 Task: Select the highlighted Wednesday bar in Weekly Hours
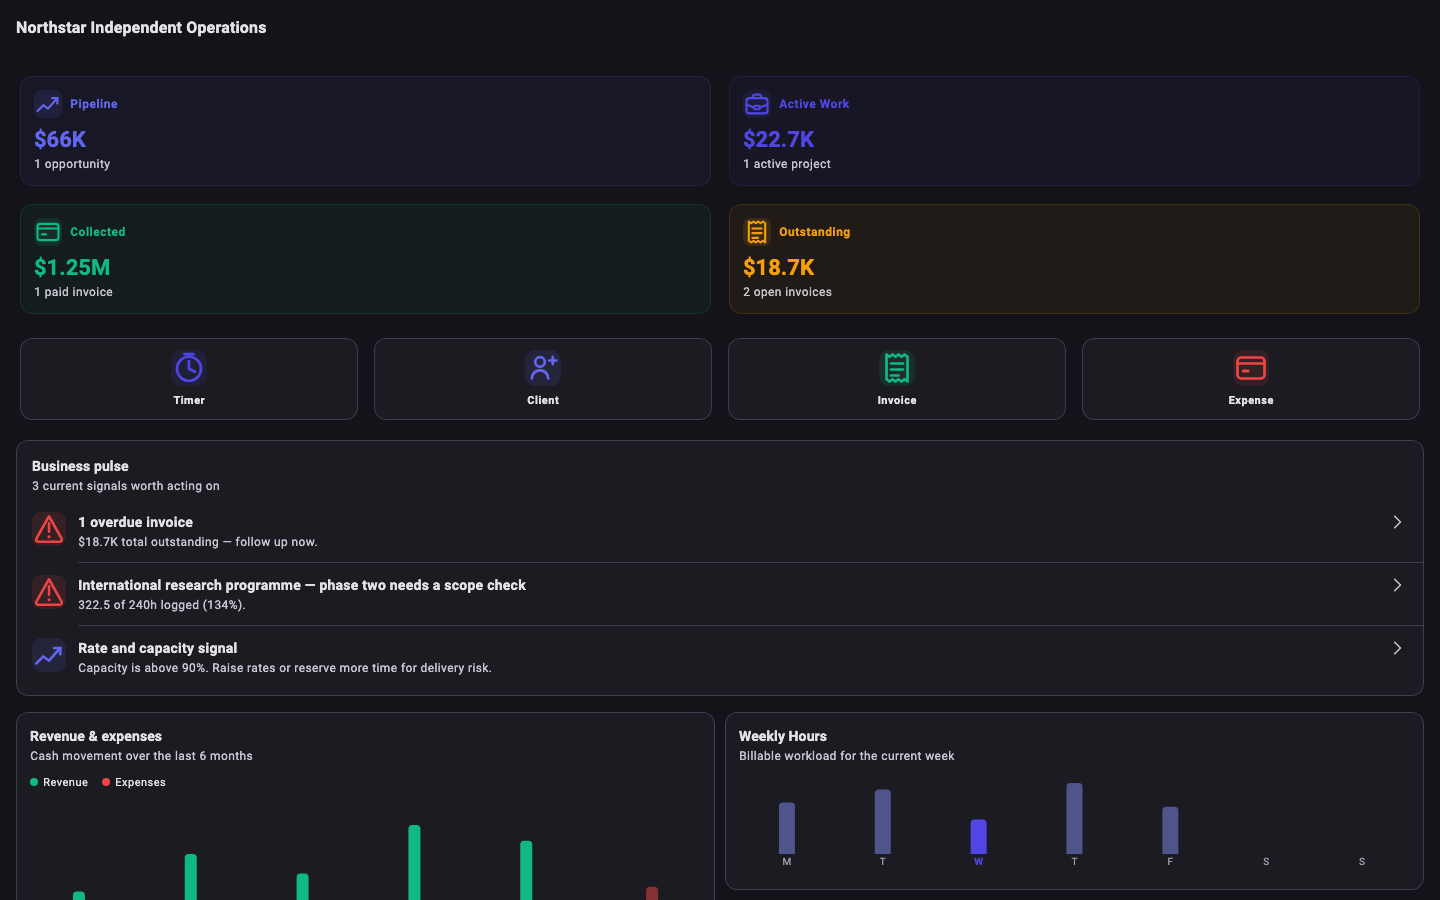click(979, 837)
